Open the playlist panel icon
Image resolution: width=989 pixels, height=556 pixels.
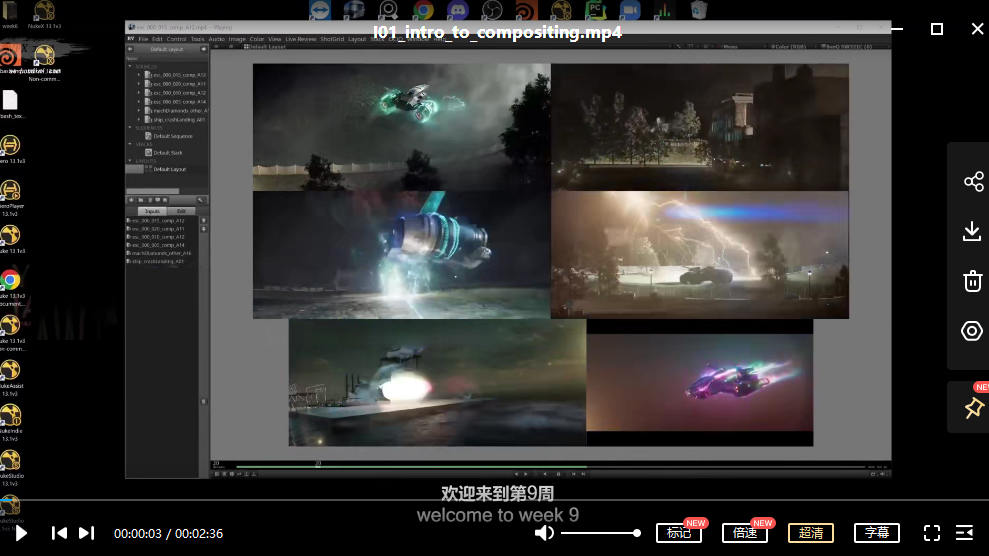[965, 533]
